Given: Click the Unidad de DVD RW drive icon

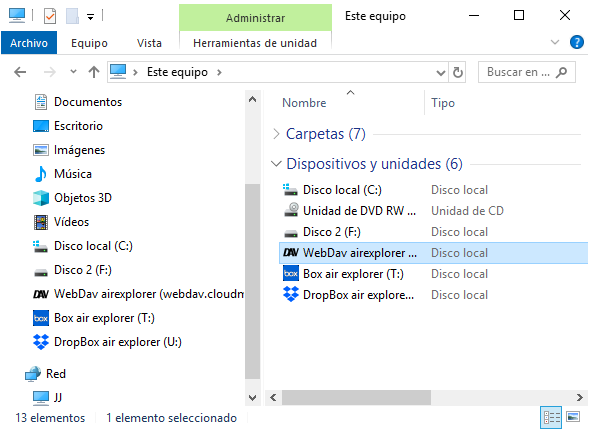Looking at the screenshot, I should click(x=291, y=210).
